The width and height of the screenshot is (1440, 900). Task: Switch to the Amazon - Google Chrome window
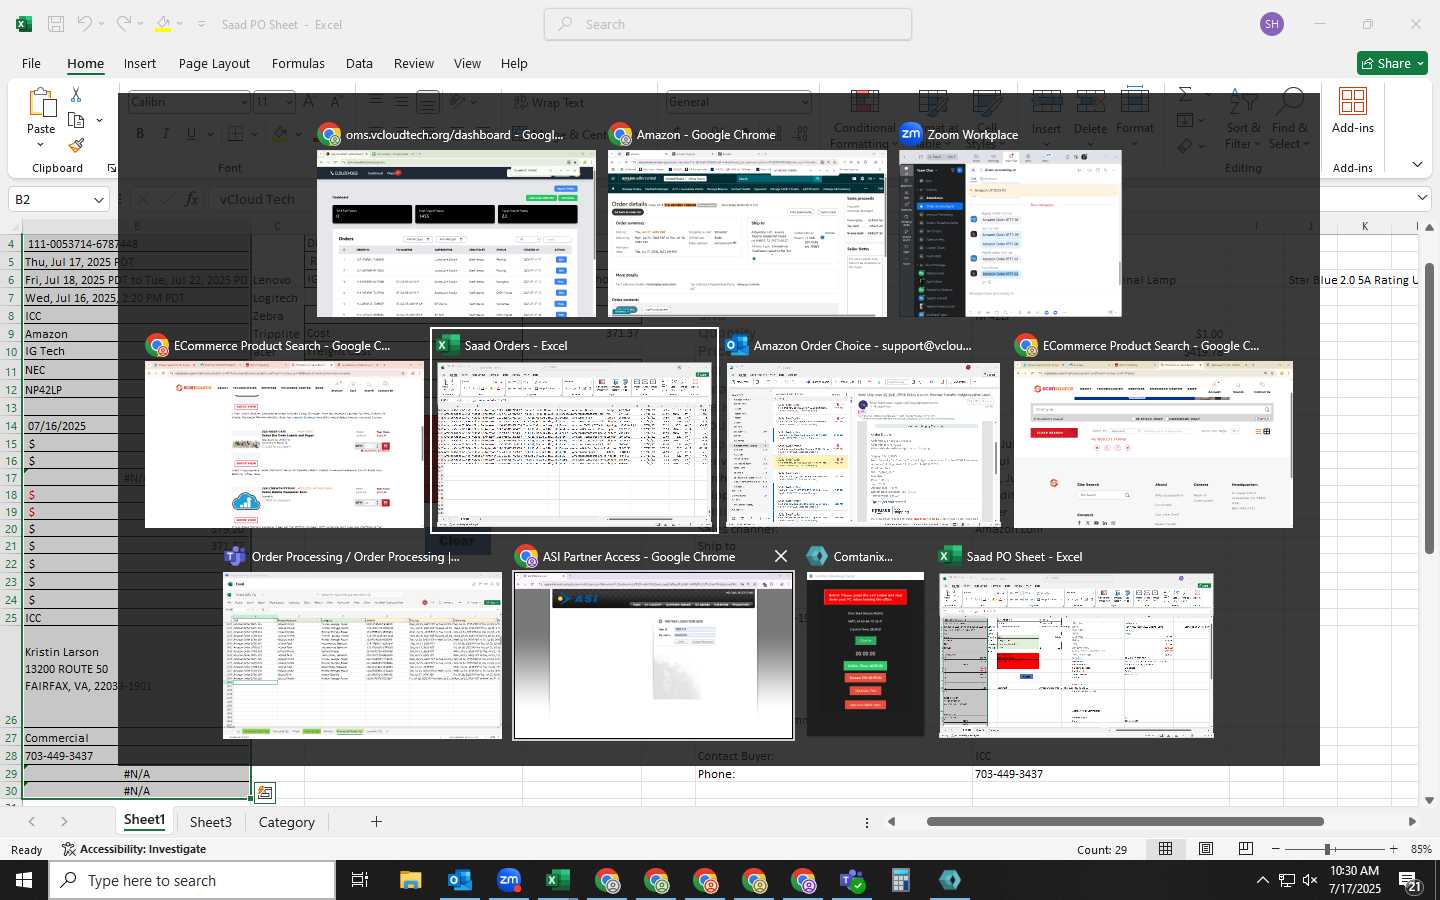[x=747, y=233]
